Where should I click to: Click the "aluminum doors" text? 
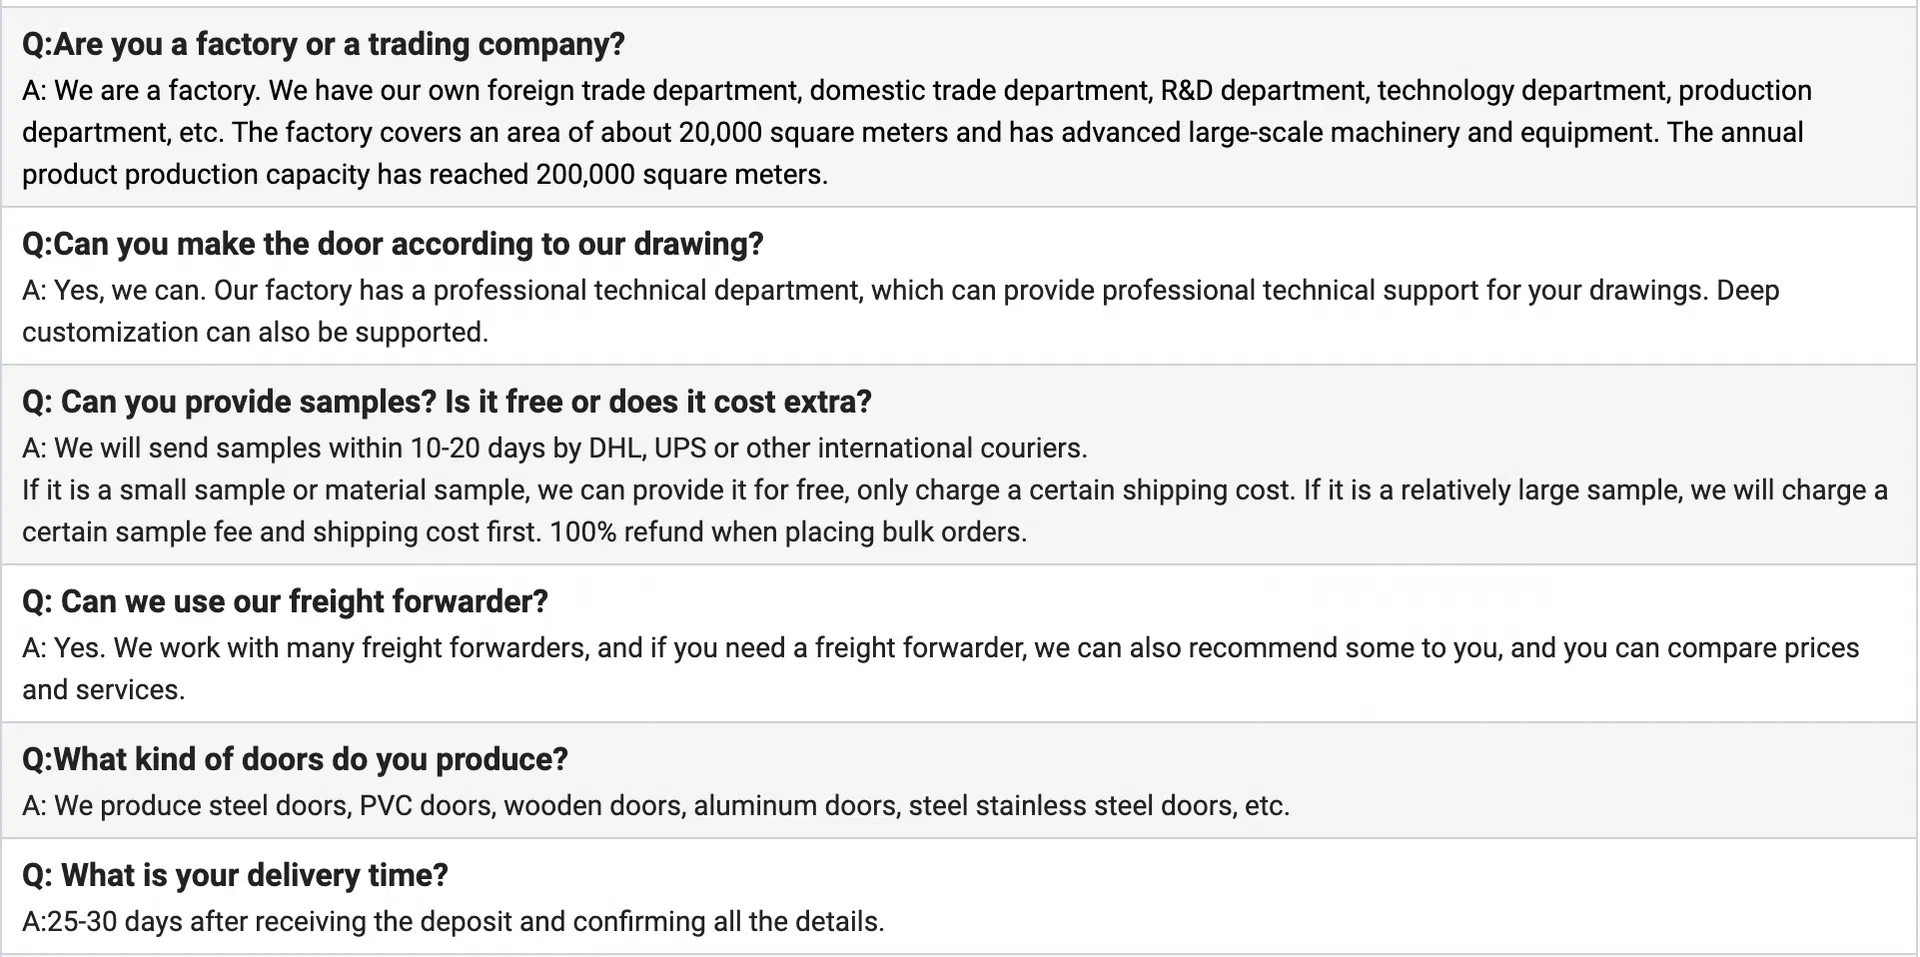[x=795, y=806]
